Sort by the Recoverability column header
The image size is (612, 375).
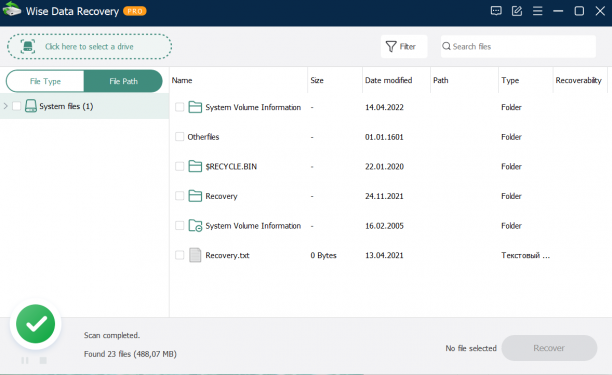[580, 80]
